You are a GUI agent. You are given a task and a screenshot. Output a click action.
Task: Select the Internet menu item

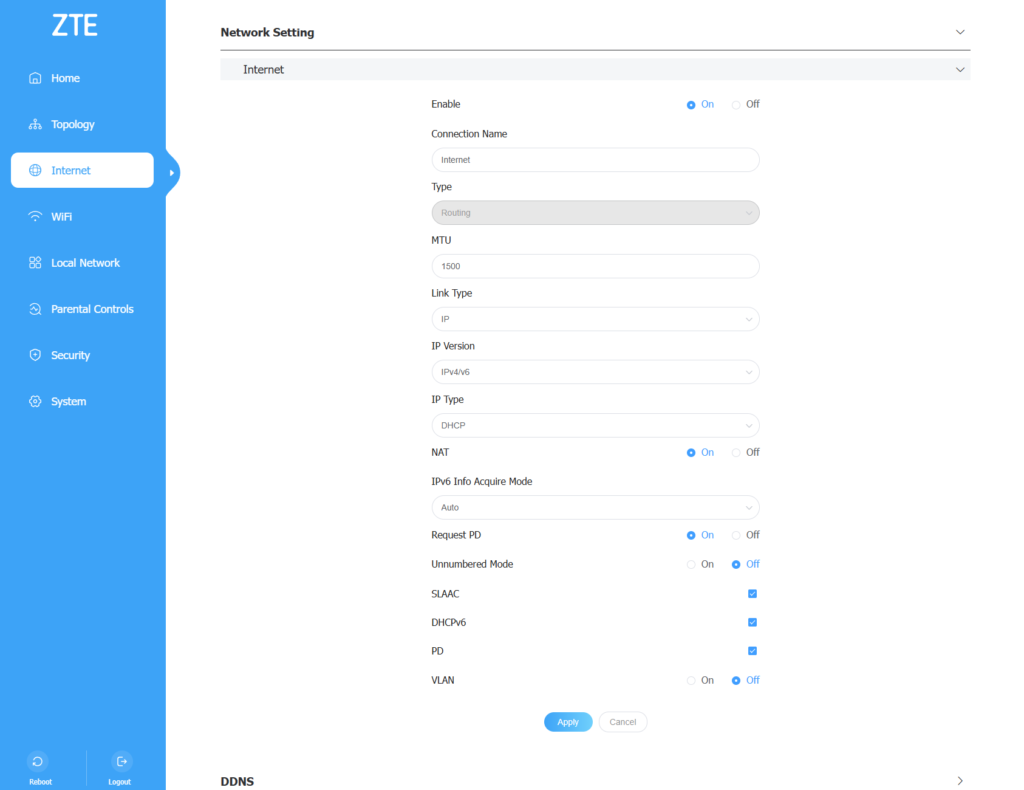point(82,171)
